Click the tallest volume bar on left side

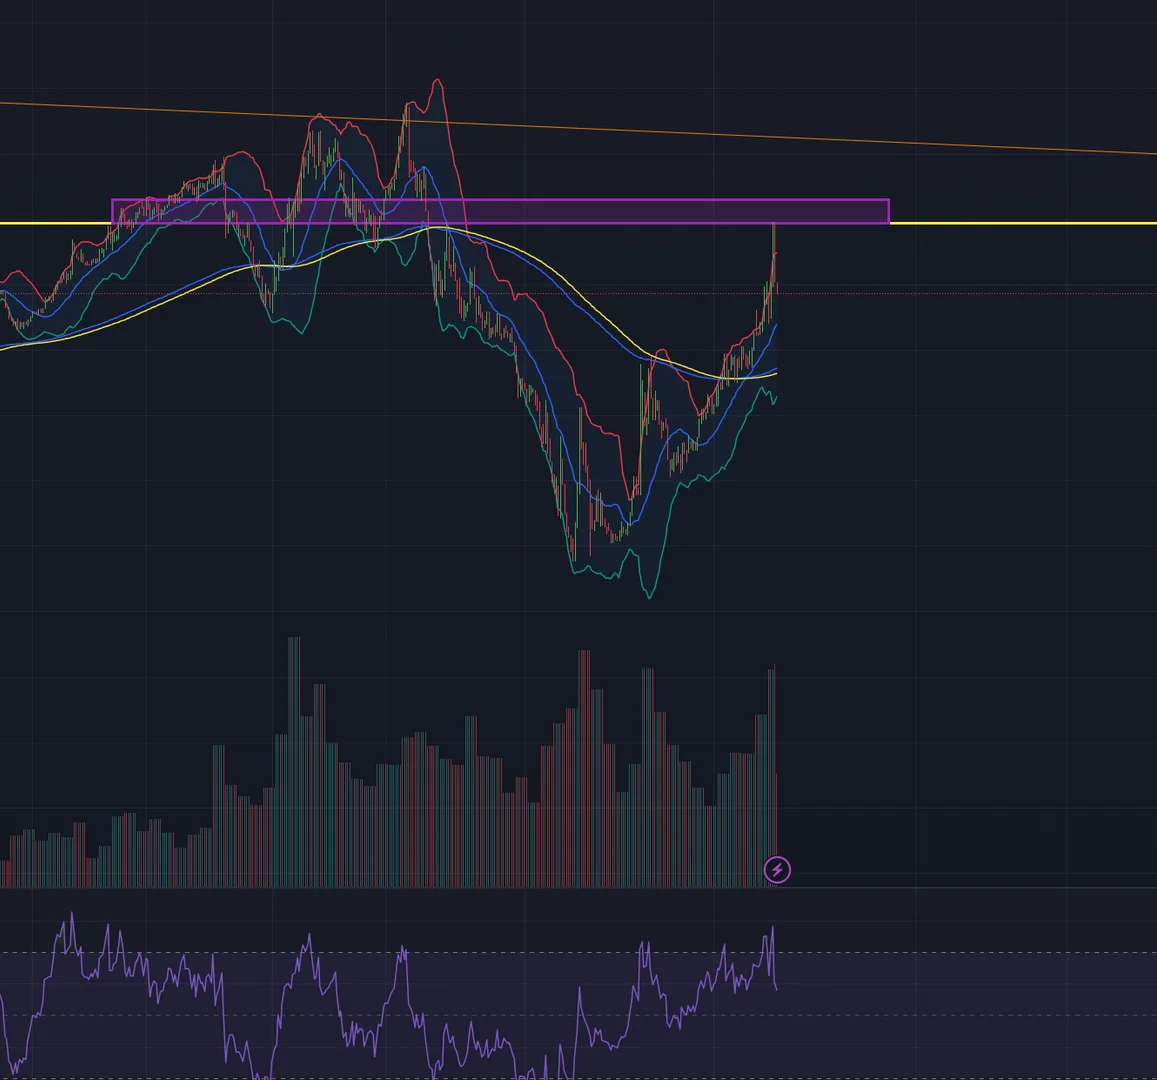click(294, 761)
